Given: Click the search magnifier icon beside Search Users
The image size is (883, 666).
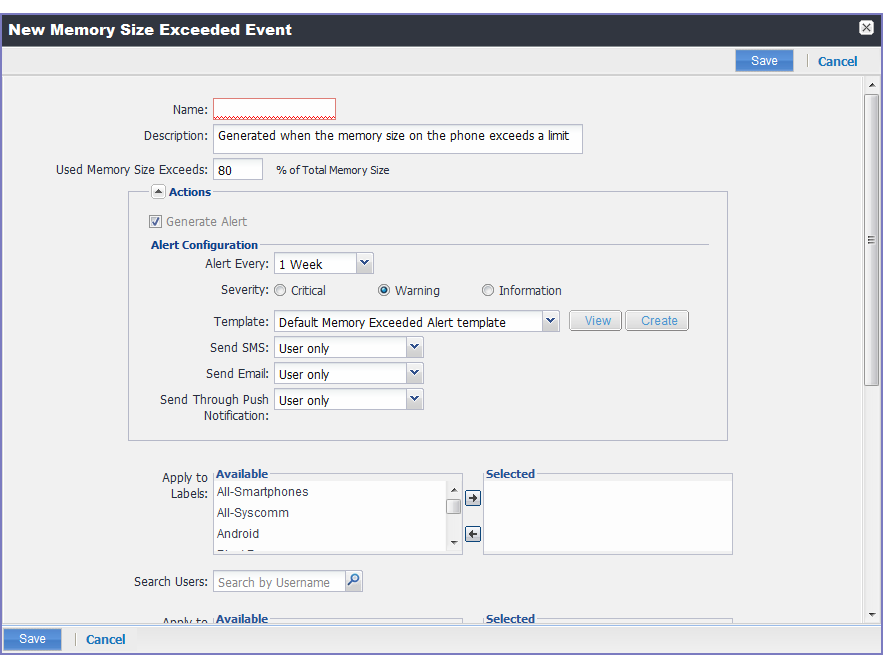Looking at the screenshot, I should tap(353, 581).
